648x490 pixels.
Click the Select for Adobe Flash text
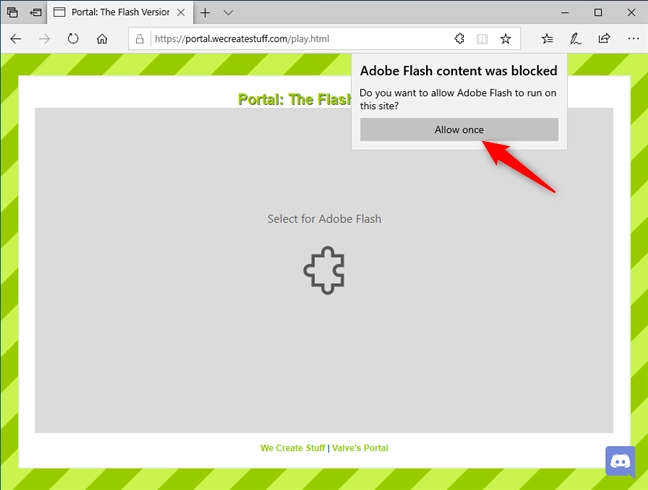(x=324, y=219)
